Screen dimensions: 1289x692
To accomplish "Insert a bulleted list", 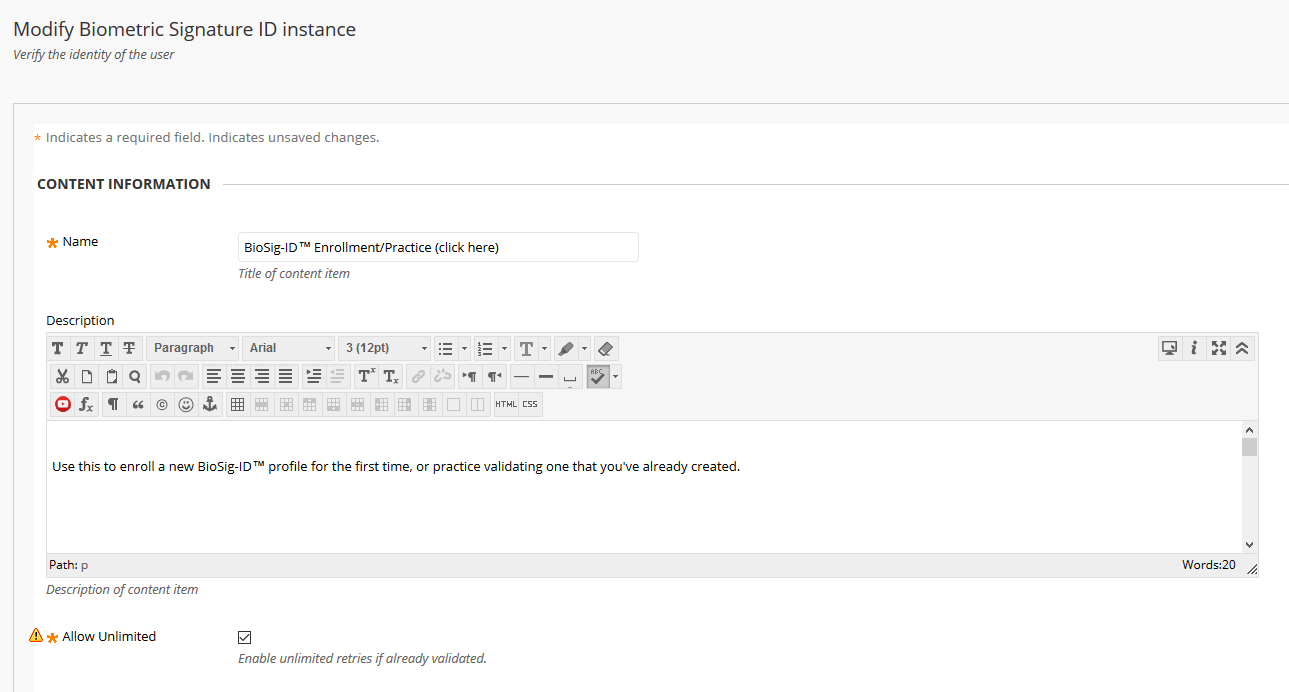I will (x=446, y=348).
